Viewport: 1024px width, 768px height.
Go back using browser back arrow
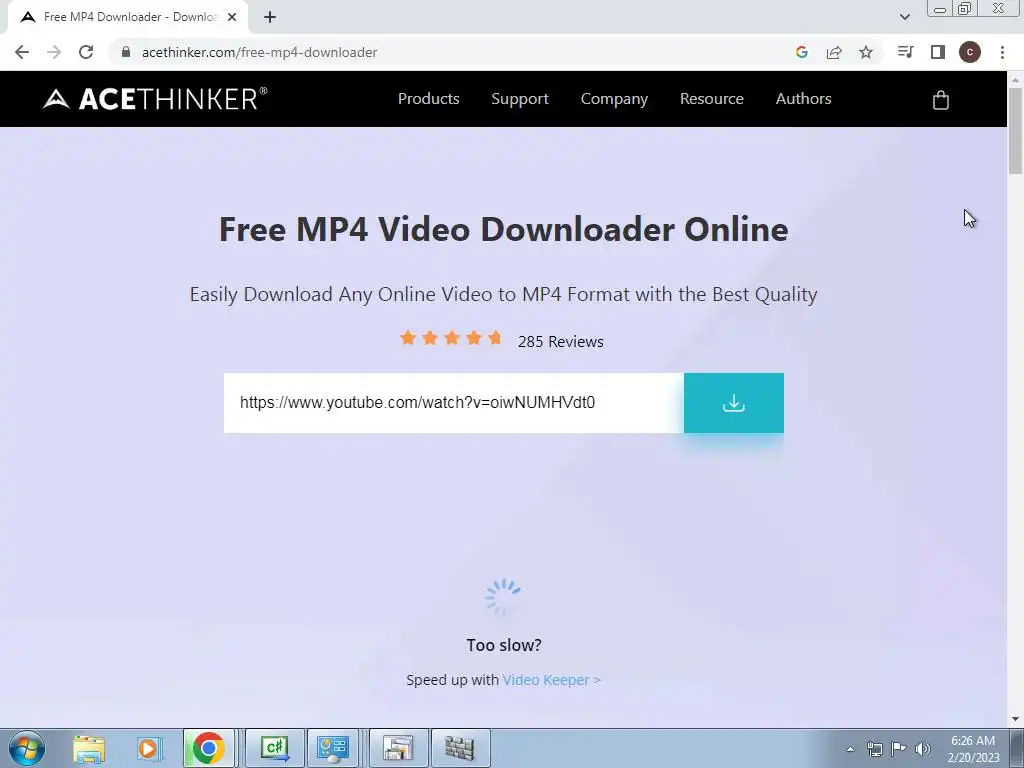tap(22, 52)
